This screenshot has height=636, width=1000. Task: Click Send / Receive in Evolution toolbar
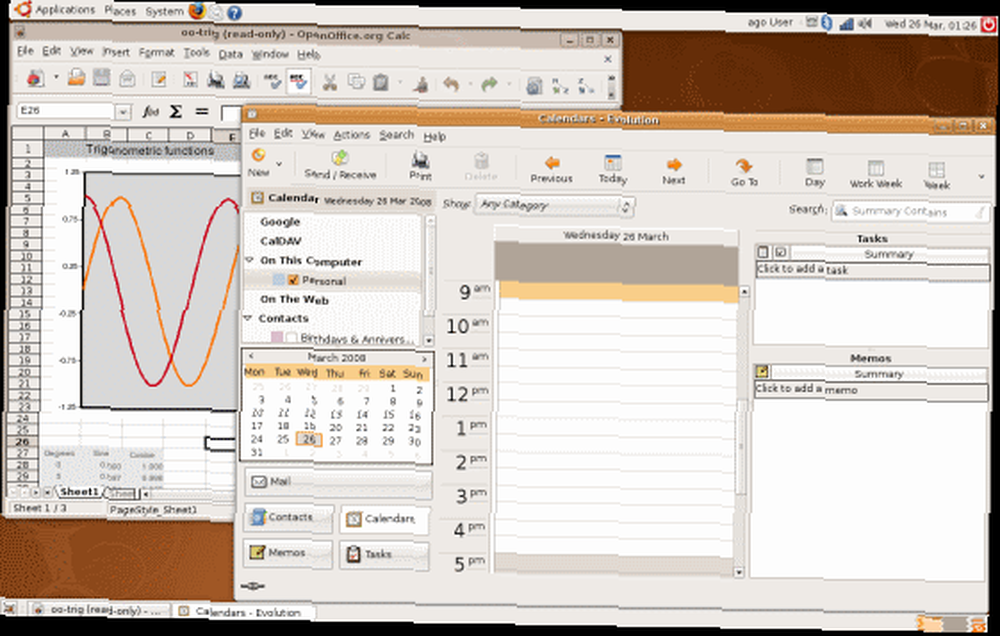pos(340,165)
